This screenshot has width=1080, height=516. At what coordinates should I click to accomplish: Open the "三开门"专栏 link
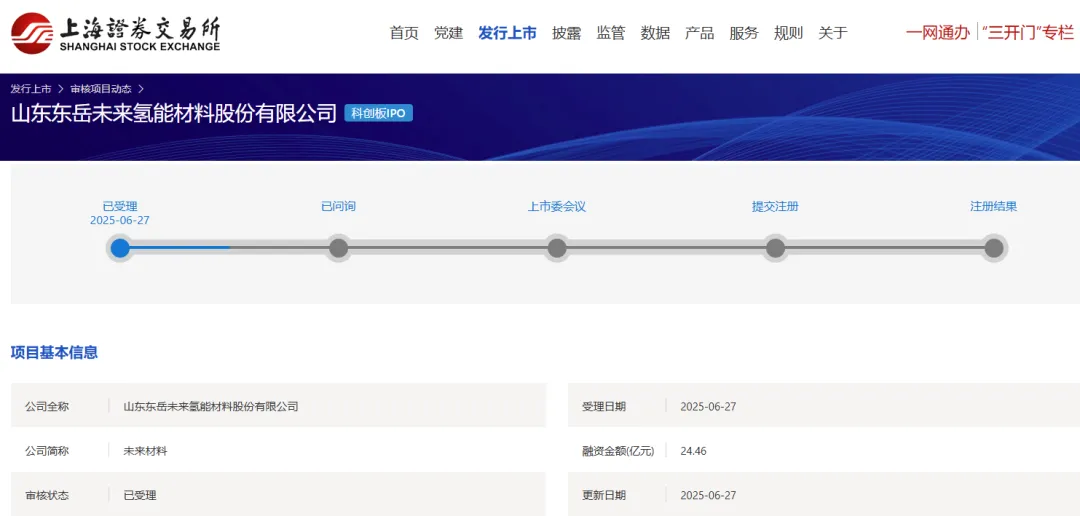(1028, 32)
